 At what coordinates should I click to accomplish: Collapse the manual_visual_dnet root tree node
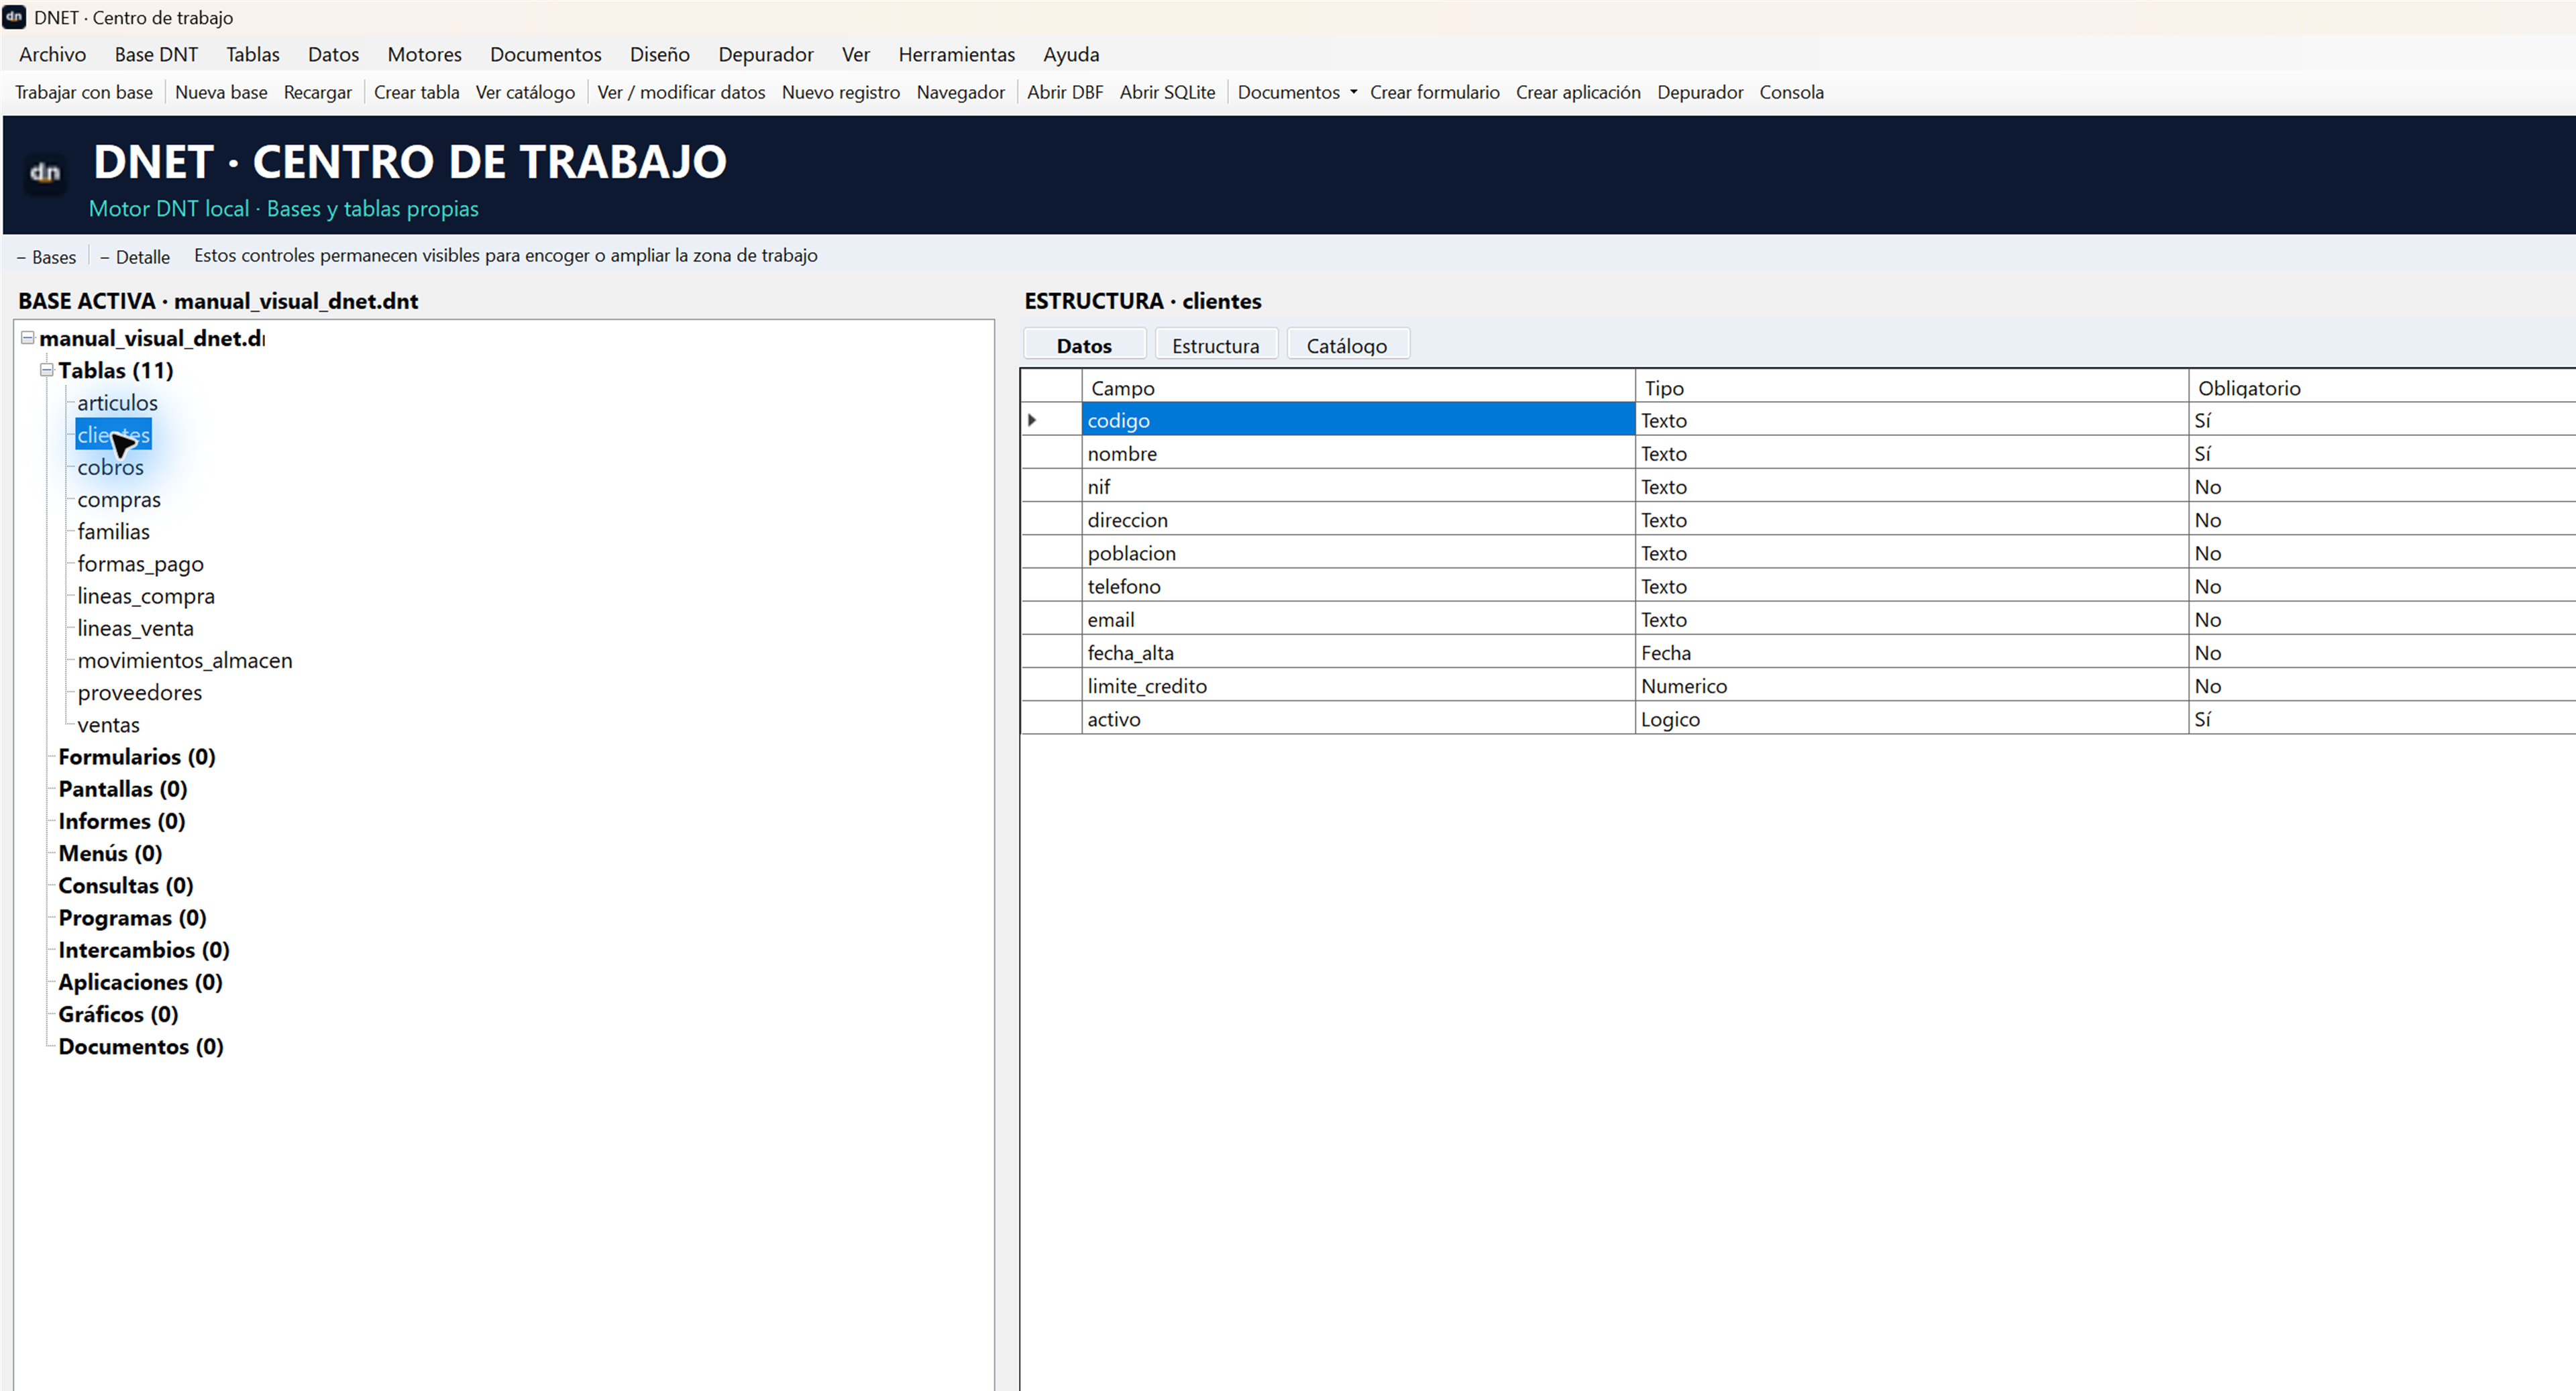pyautogui.click(x=28, y=338)
